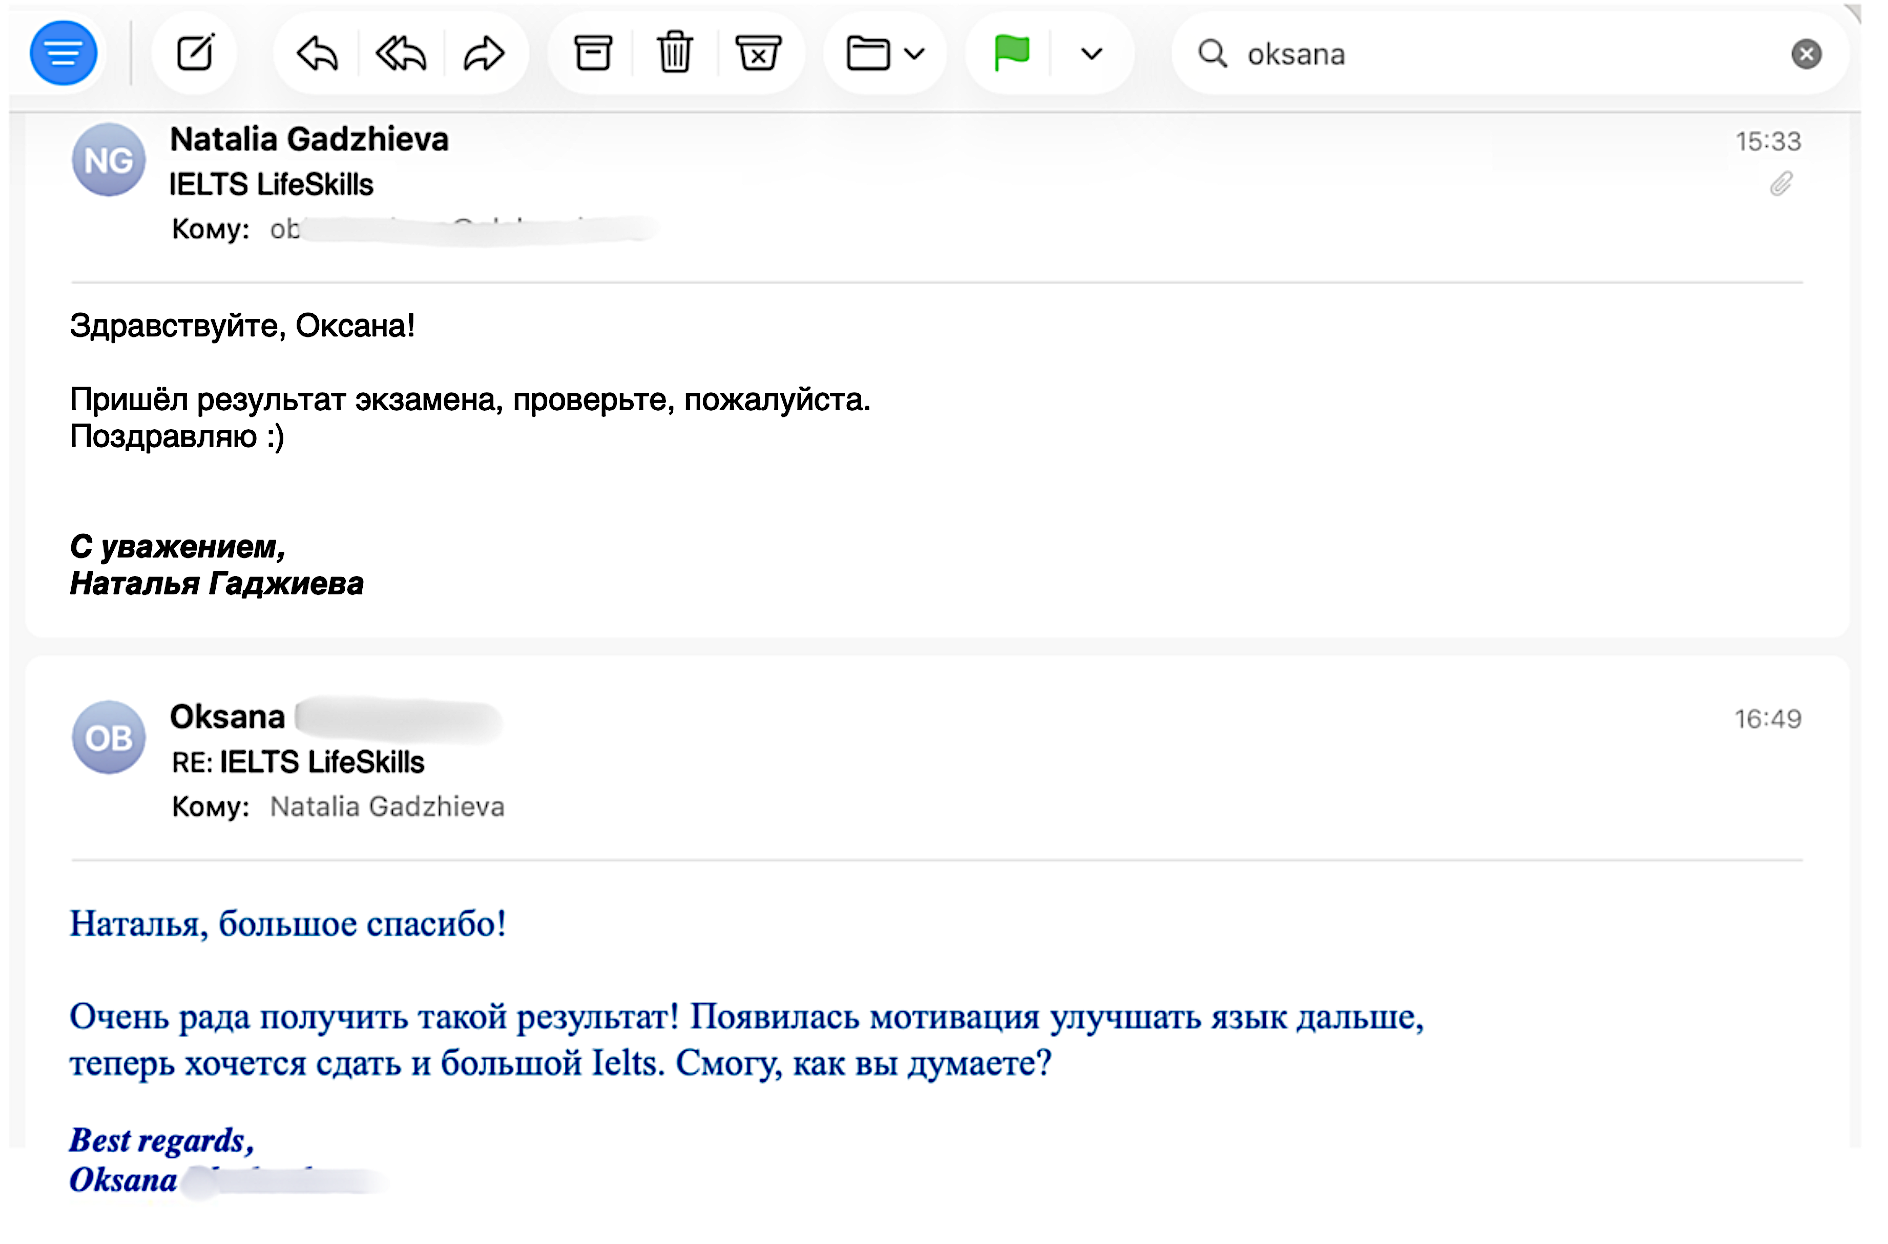
Task: Archive the selected message
Action: [x=593, y=53]
